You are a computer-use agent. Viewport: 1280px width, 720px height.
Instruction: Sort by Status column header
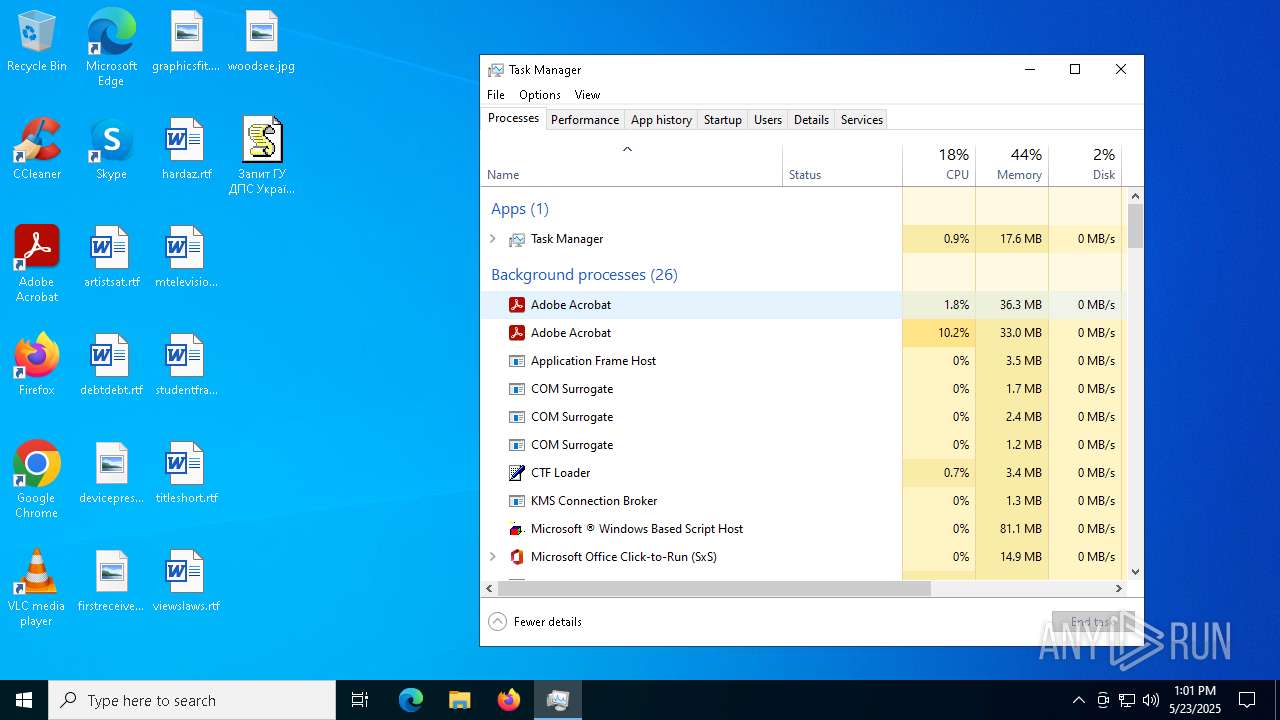[x=843, y=165]
